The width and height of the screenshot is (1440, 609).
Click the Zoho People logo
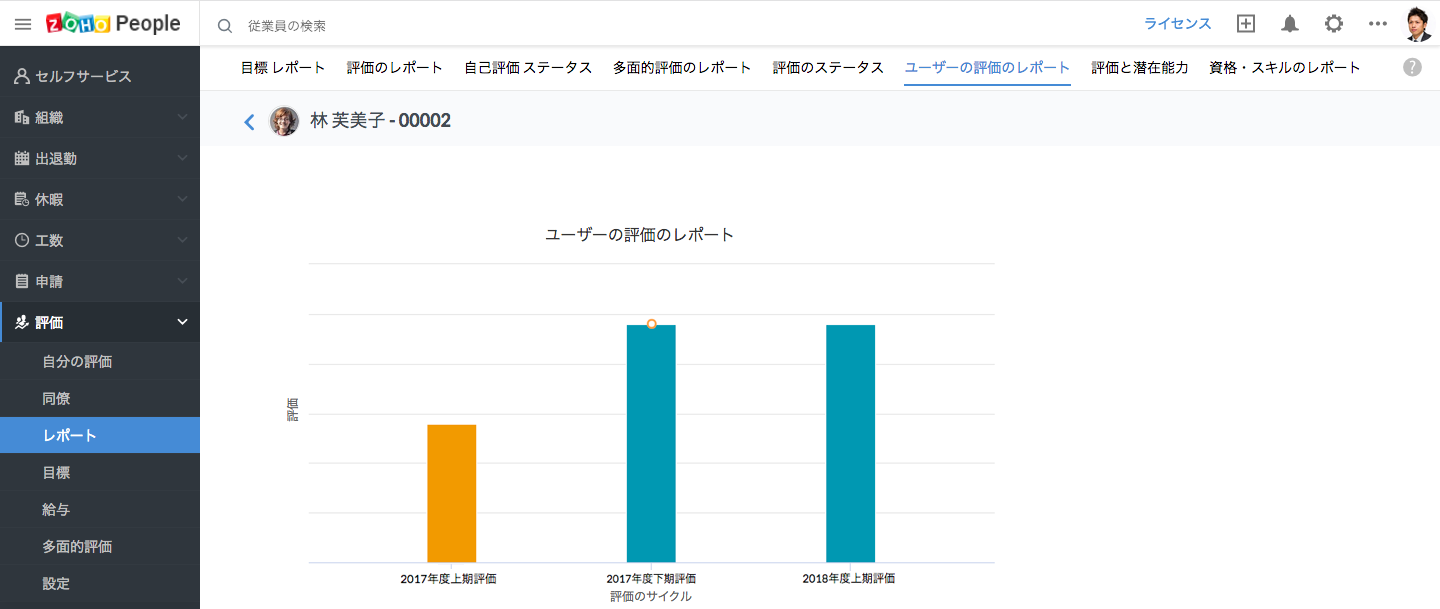click(x=113, y=24)
